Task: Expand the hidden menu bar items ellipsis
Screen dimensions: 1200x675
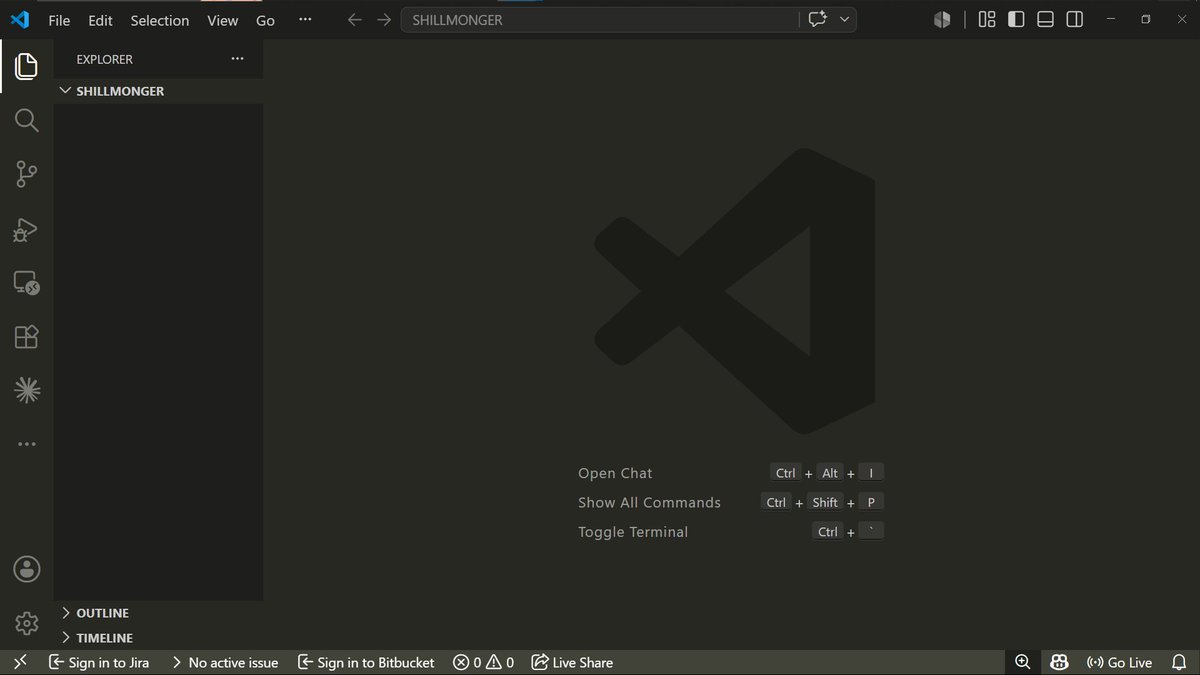Action: click(305, 20)
